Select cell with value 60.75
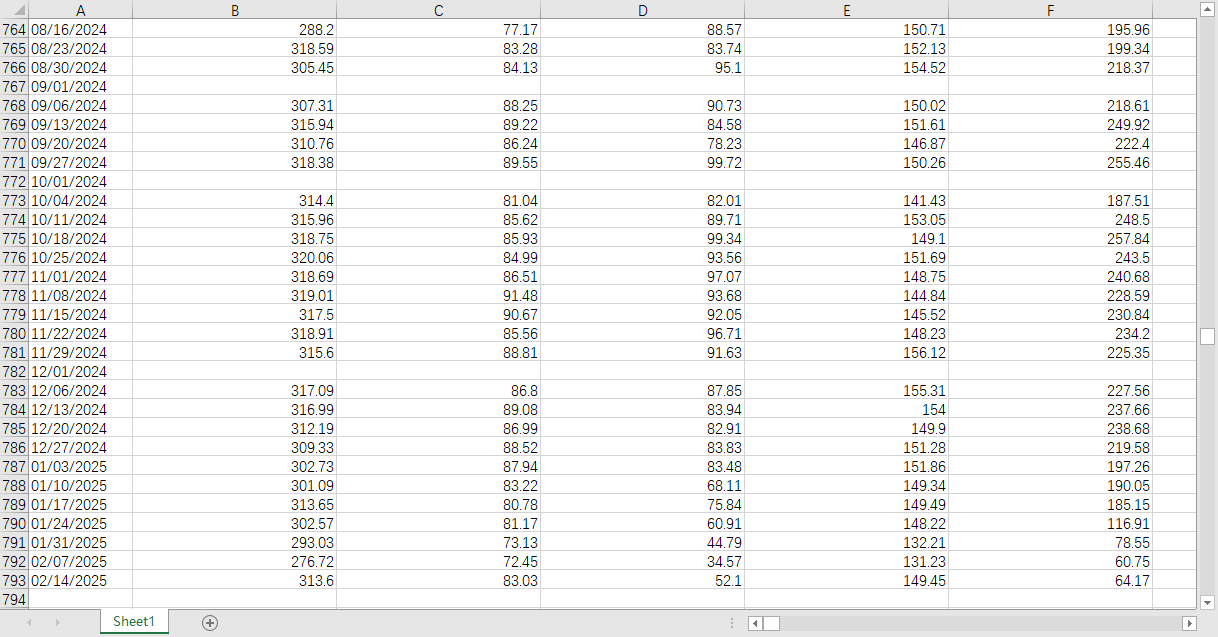 [x=1050, y=562]
